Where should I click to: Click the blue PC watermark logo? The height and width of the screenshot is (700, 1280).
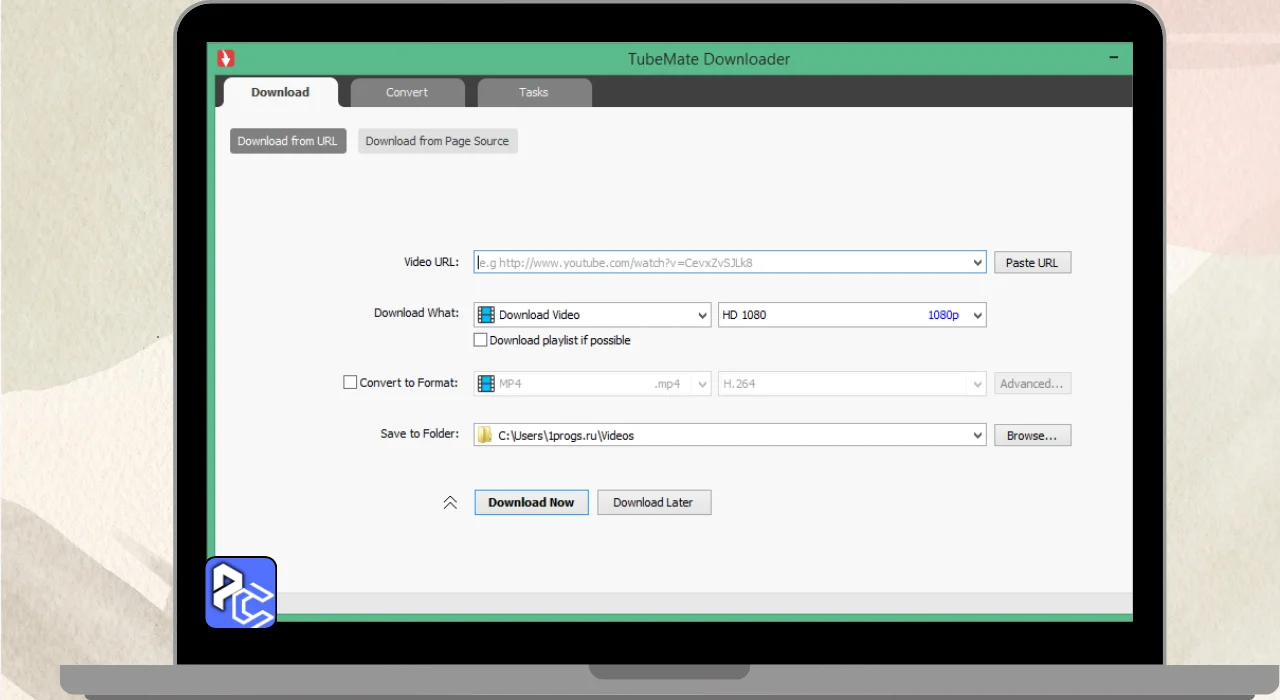click(x=241, y=592)
